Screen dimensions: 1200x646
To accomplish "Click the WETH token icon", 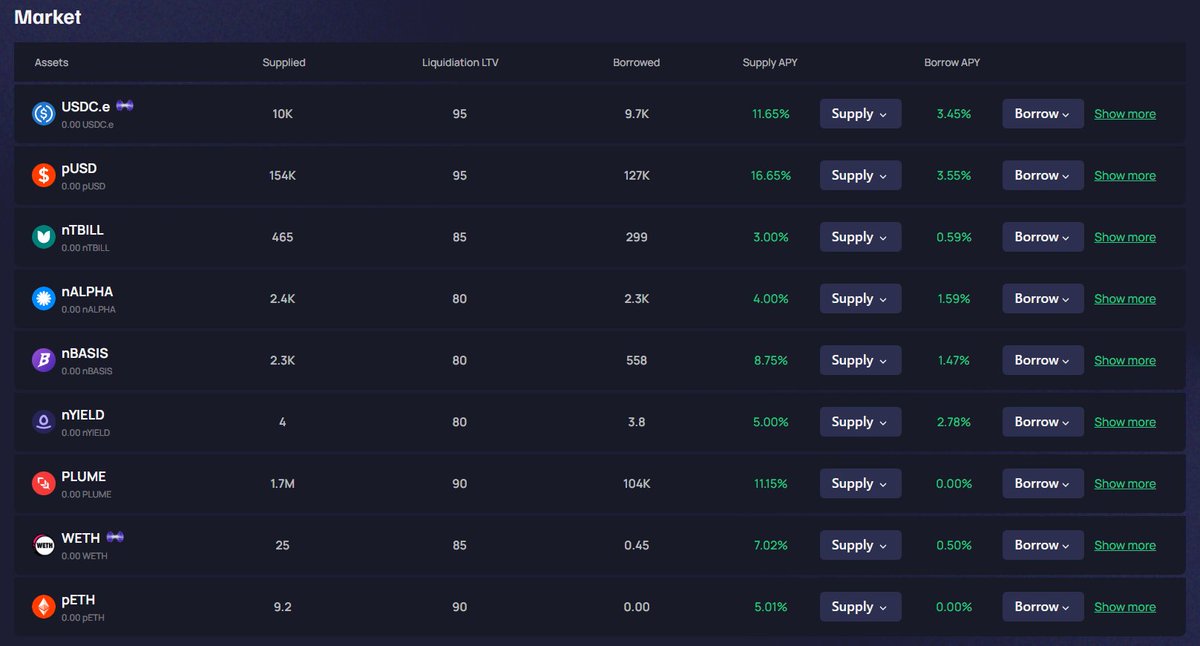I will click(x=43, y=546).
